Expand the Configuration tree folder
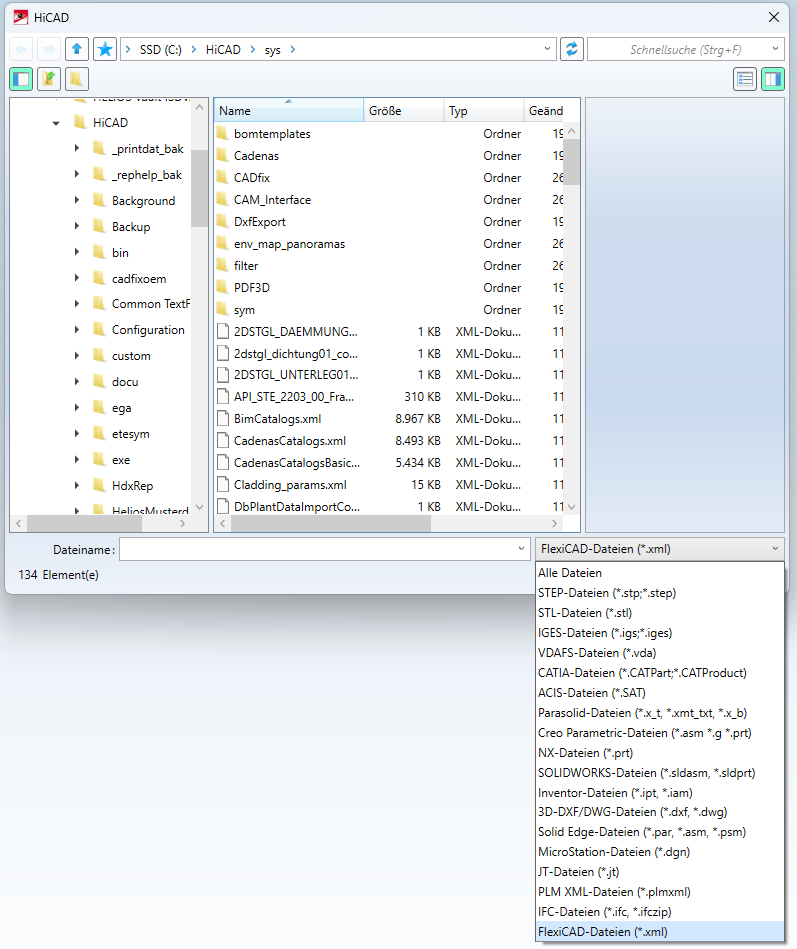The image size is (797, 949). (x=77, y=330)
